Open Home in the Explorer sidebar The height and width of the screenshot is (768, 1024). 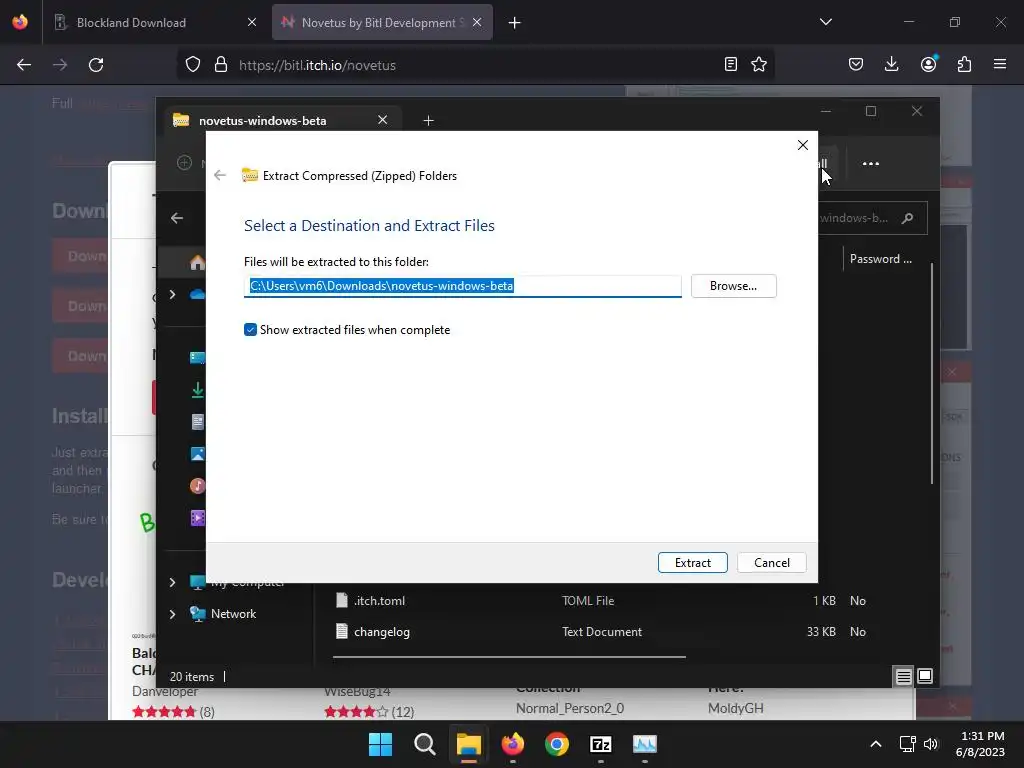click(x=197, y=263)
